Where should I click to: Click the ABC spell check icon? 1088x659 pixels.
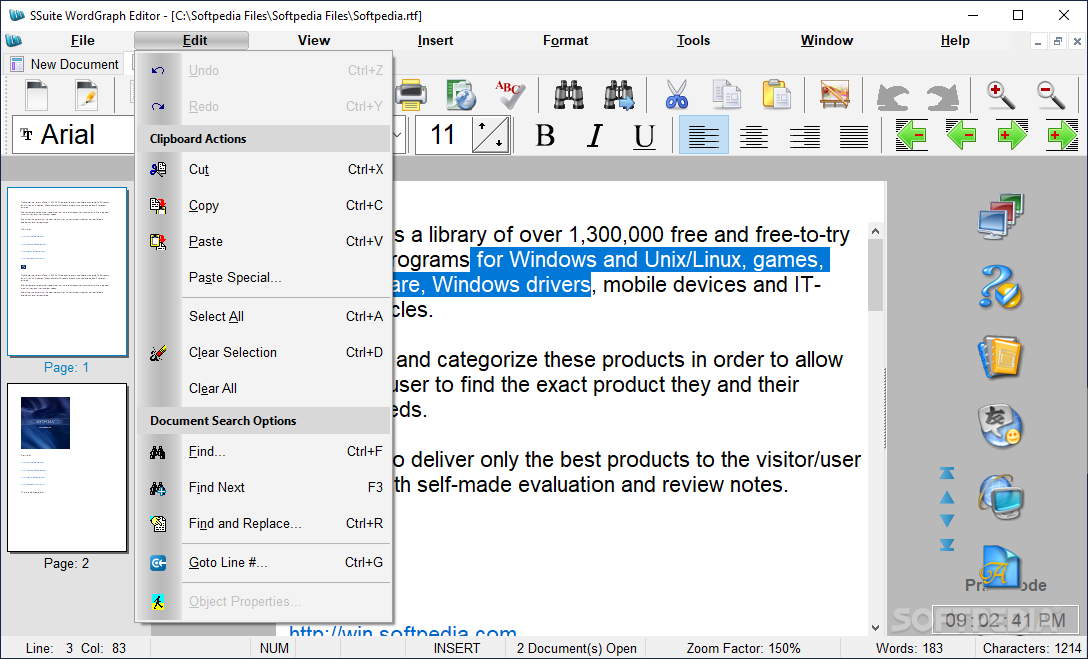[510, 95]
